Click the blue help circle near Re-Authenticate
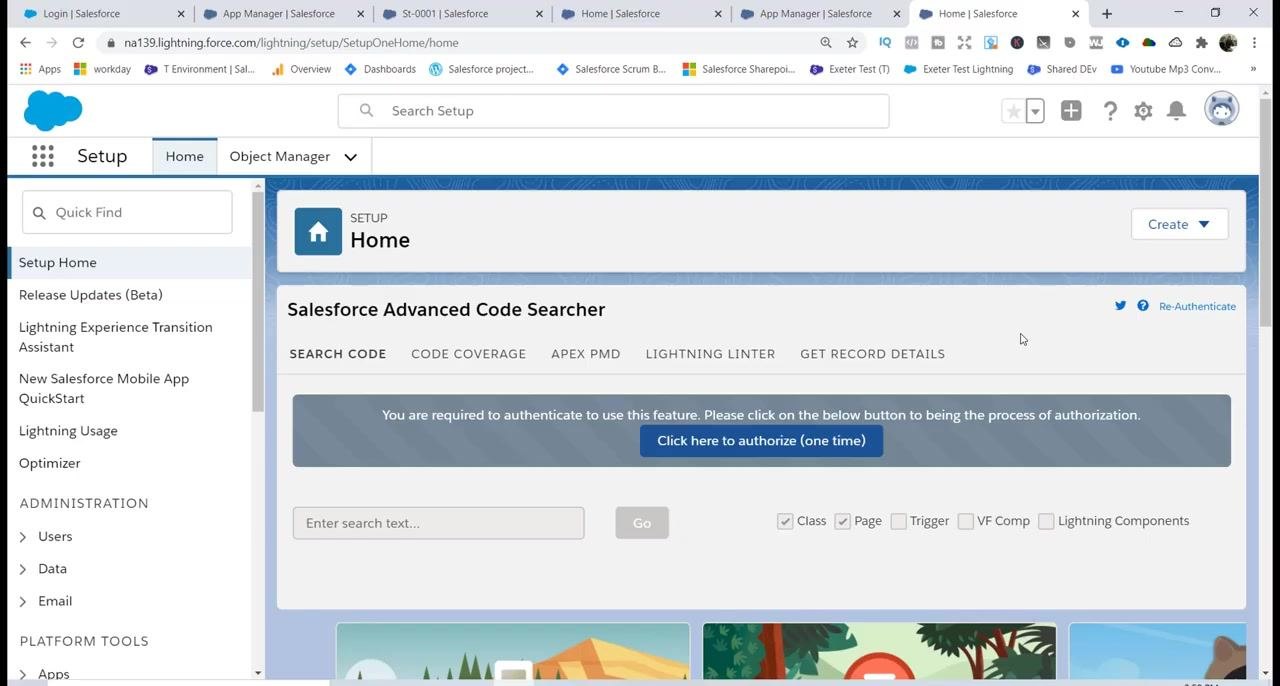The width and height of the screenshot is (1280, 686). pyautogui.click(x=1142, y=306)
